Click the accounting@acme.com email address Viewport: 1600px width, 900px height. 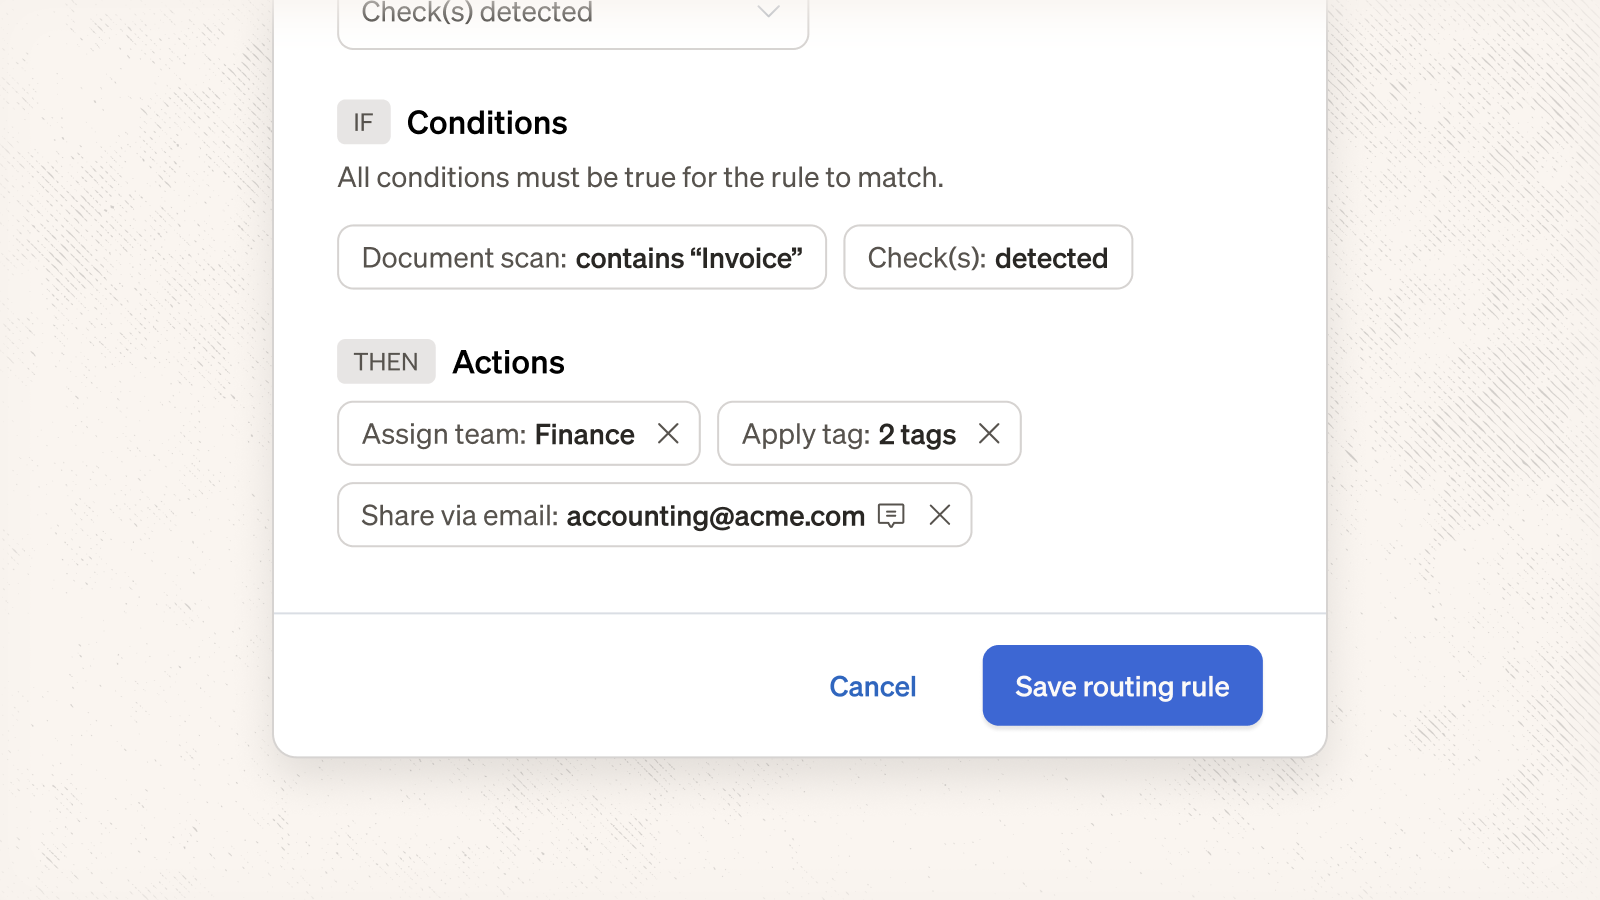(715, 516)
